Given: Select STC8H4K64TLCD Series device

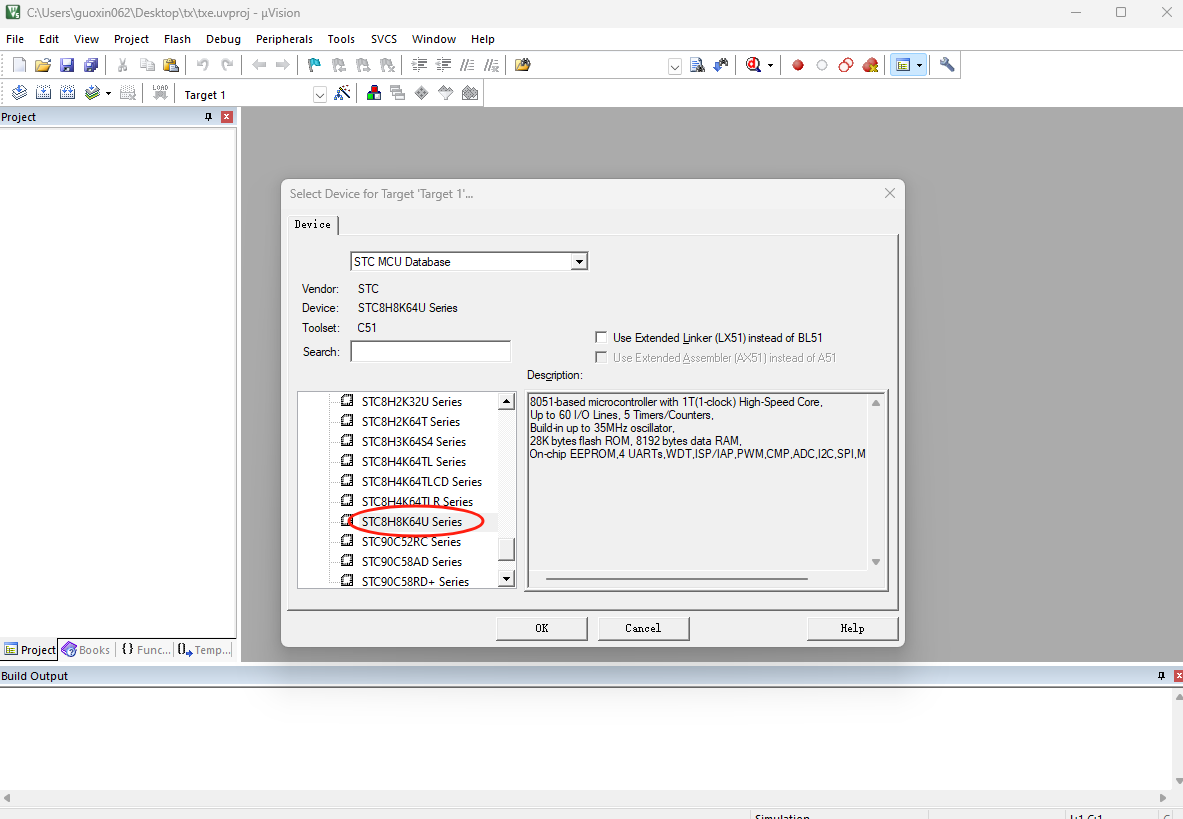Looking at the screenshot, I should point(422,482).
